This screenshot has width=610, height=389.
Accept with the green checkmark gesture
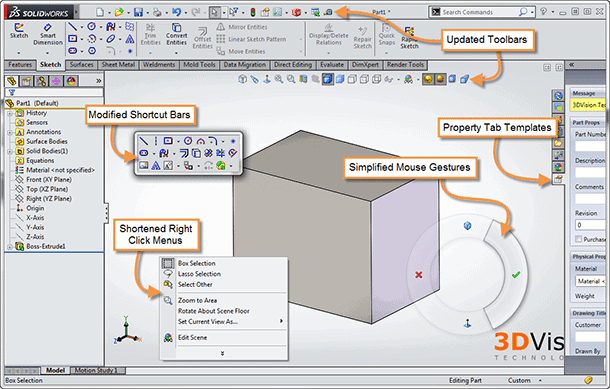tap(516, 275)
